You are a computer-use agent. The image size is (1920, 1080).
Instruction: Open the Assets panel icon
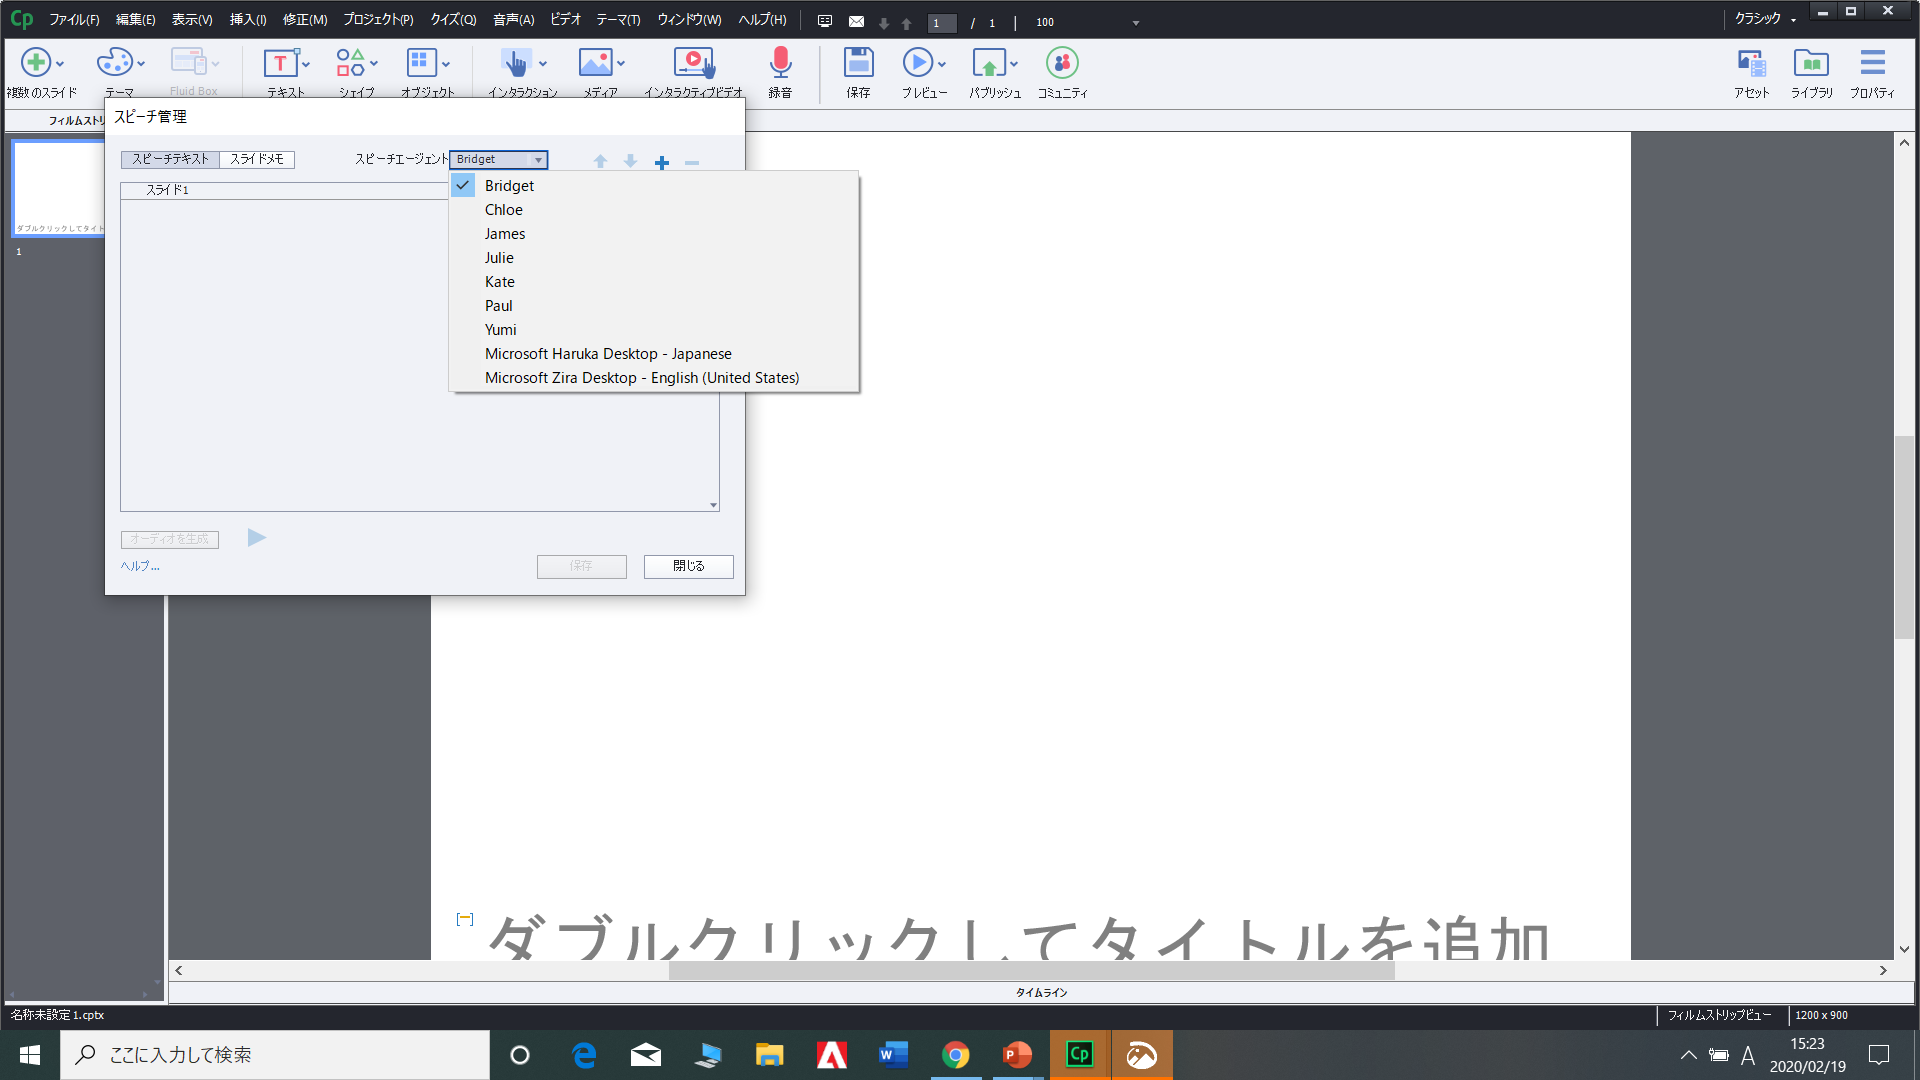[1751, 64]
